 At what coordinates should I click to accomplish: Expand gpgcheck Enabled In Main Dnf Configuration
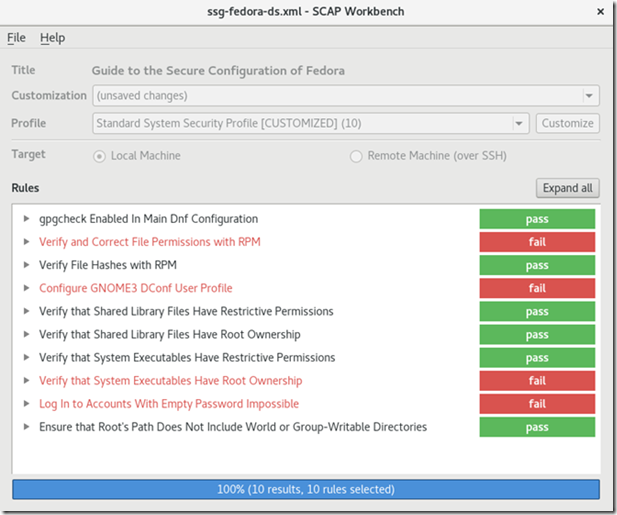[26, 219]
